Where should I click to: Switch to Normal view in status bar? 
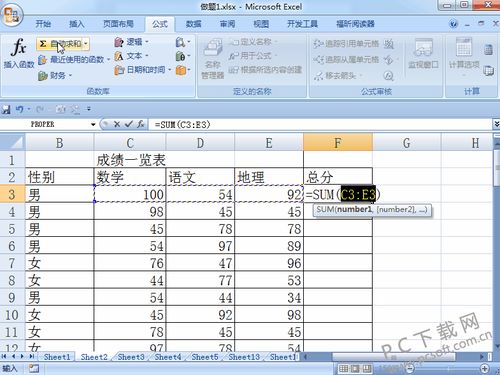(x=343, y=369)
